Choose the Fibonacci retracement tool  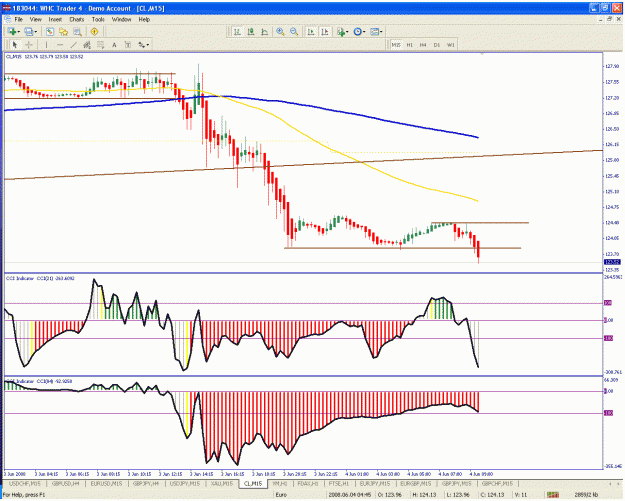click(101, 45)
